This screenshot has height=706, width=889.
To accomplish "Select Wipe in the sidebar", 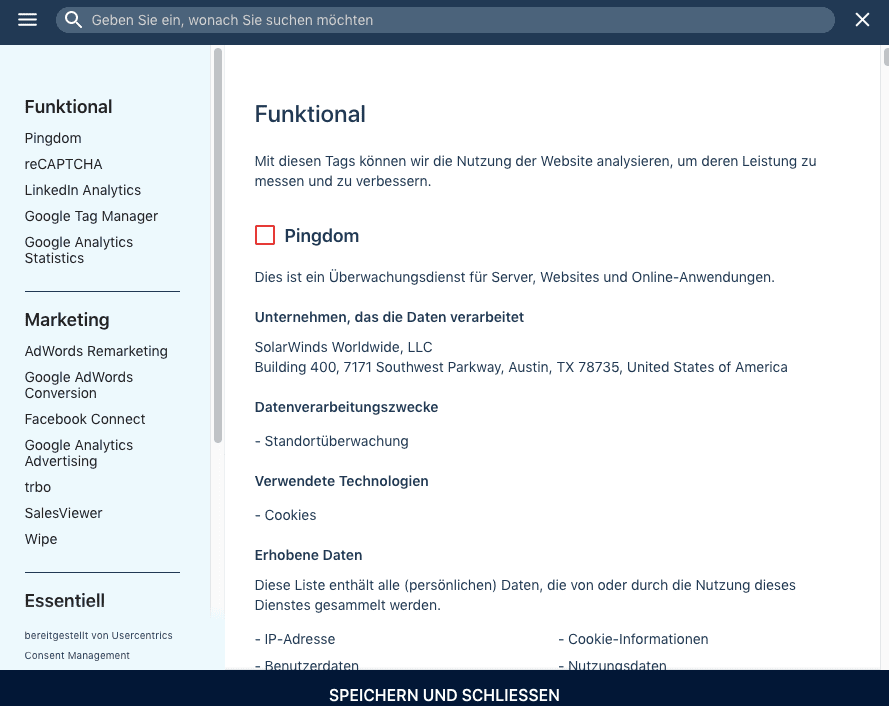I will [x=41, y=539].
